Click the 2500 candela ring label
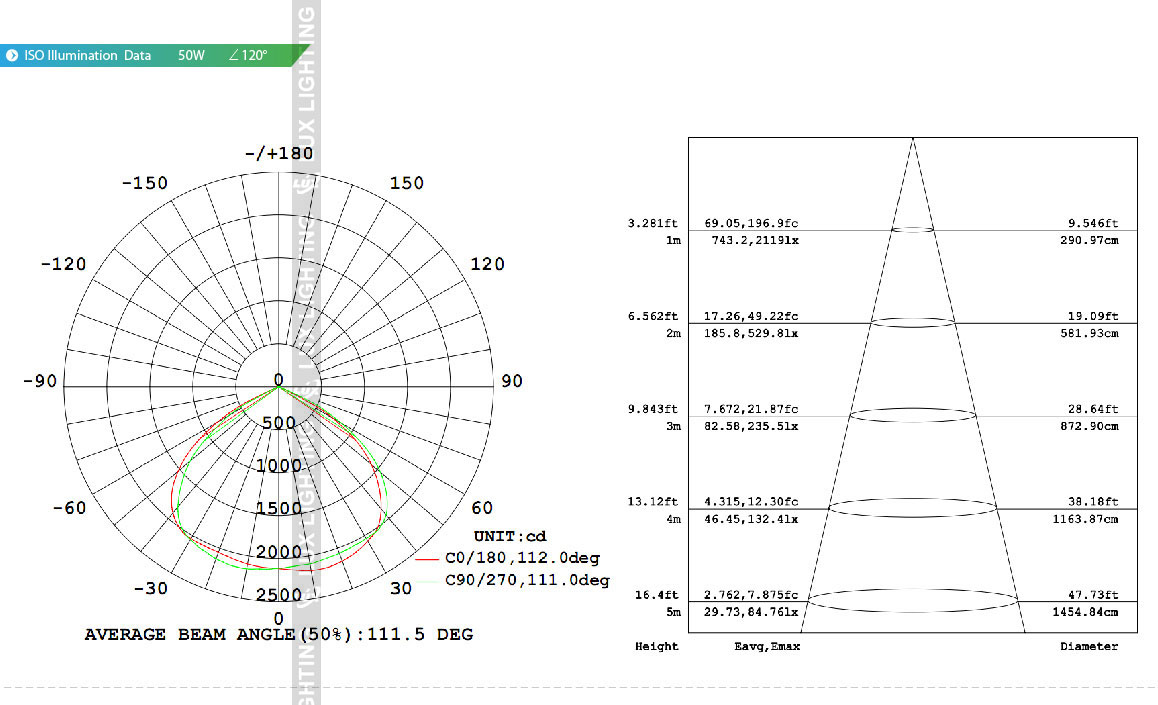Image resolution: width=1158 pixels, height=705 pixels. coord(279,595)
